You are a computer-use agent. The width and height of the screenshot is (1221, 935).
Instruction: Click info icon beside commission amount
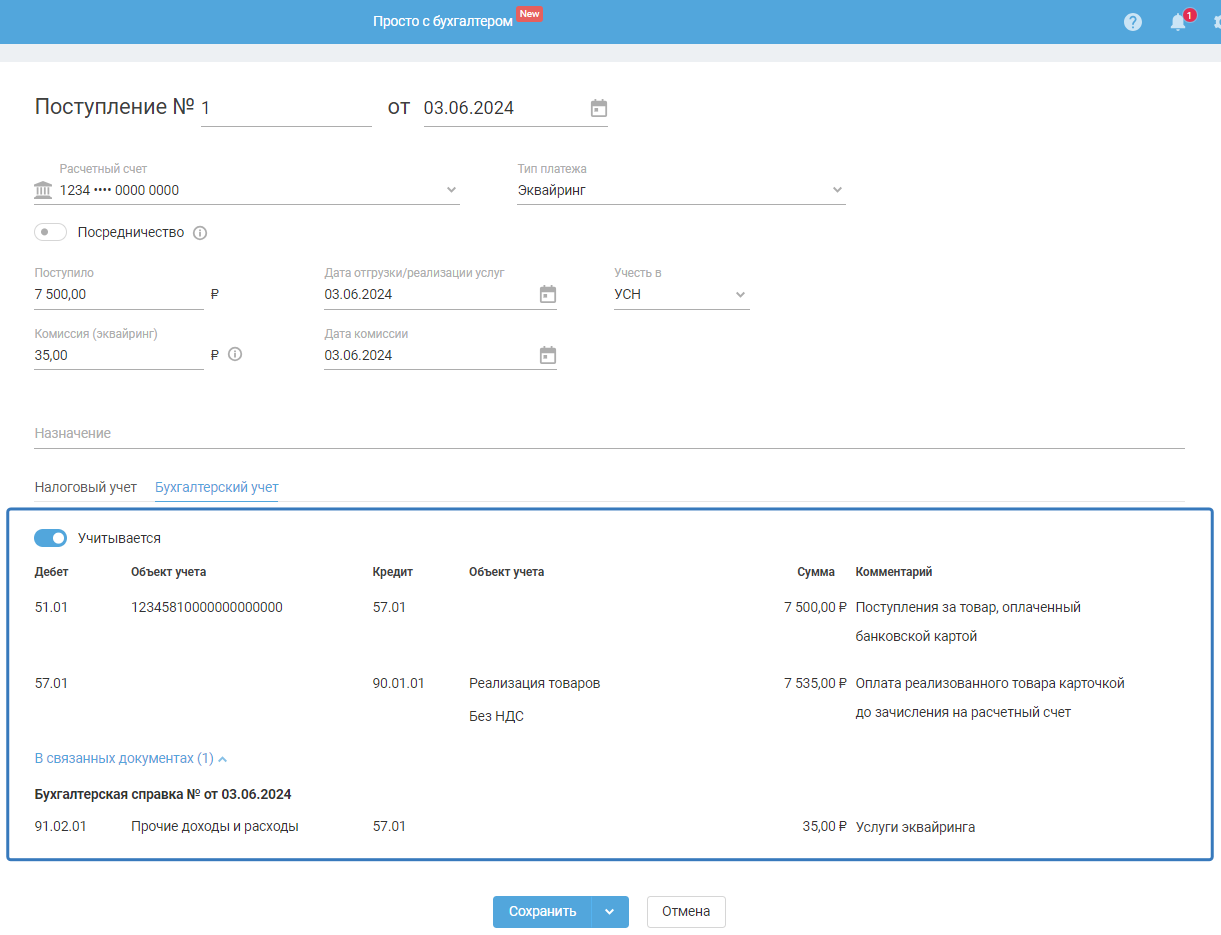[235, 354]
